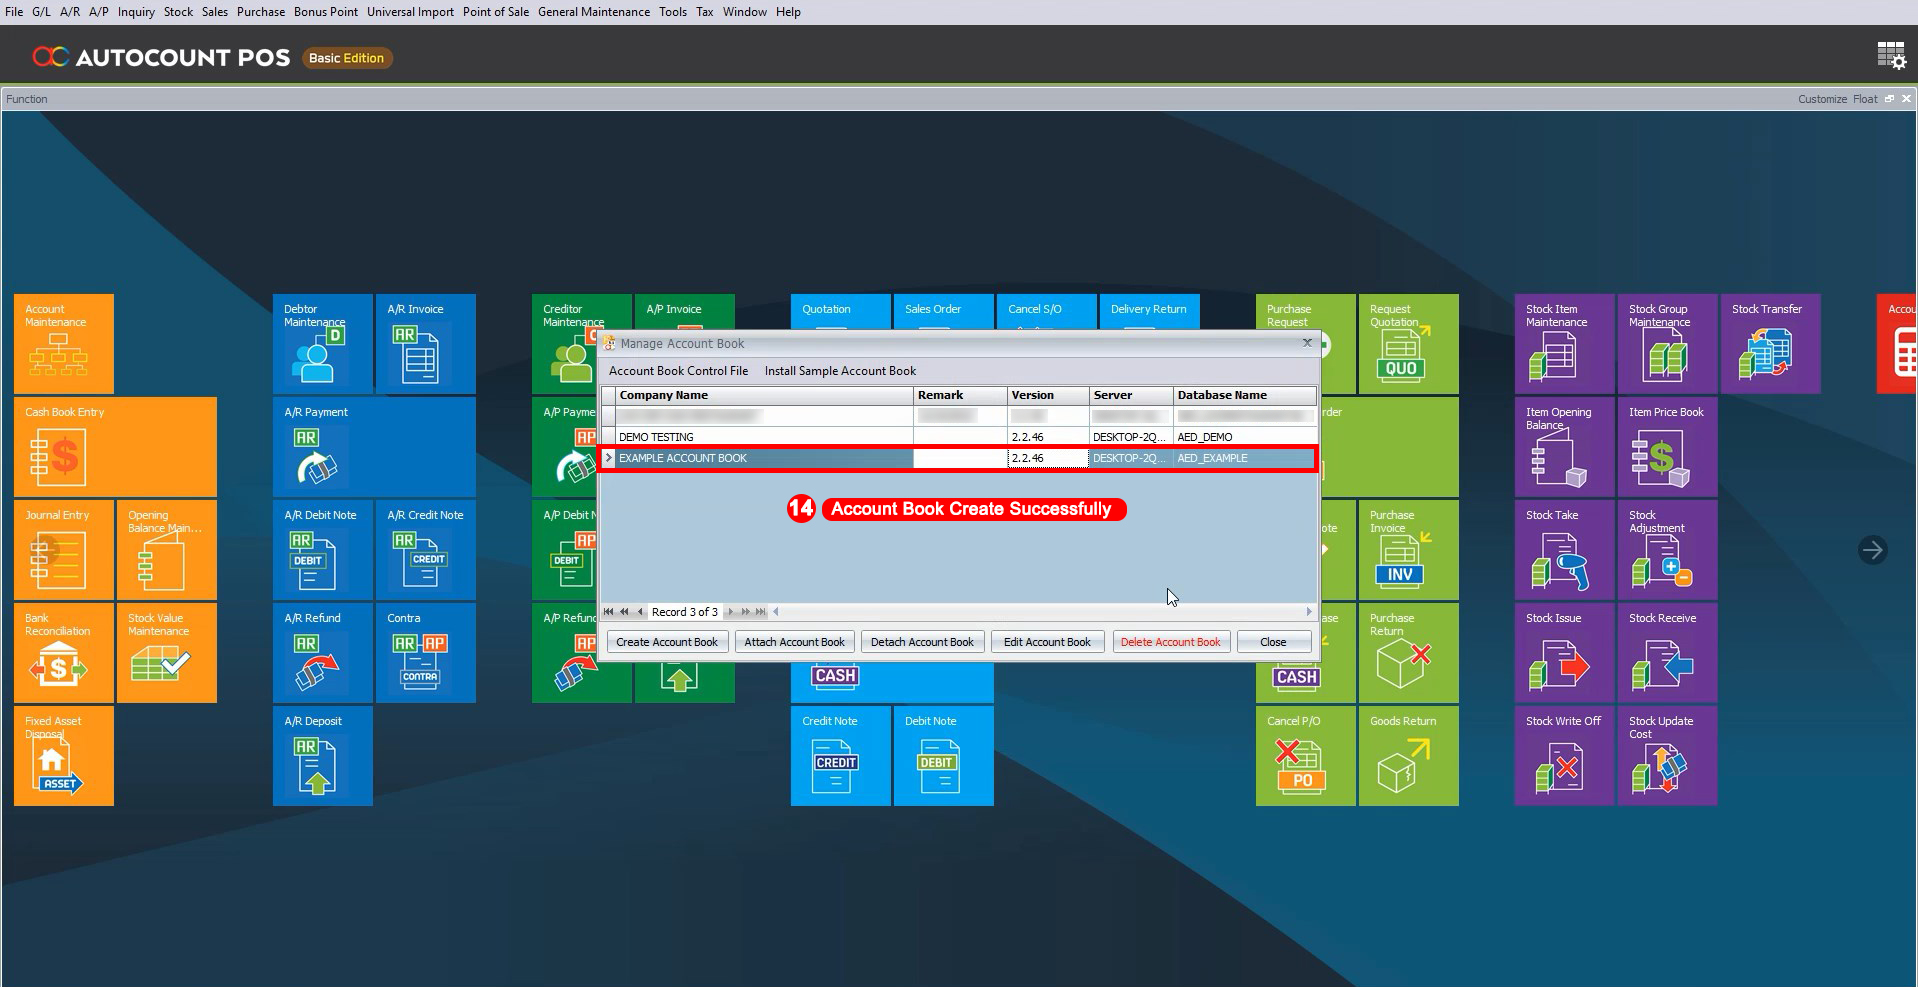The height and width of the screenshot is (987, 1918).
Task: Sort by Company Name column header
Action: click(764, 395)
